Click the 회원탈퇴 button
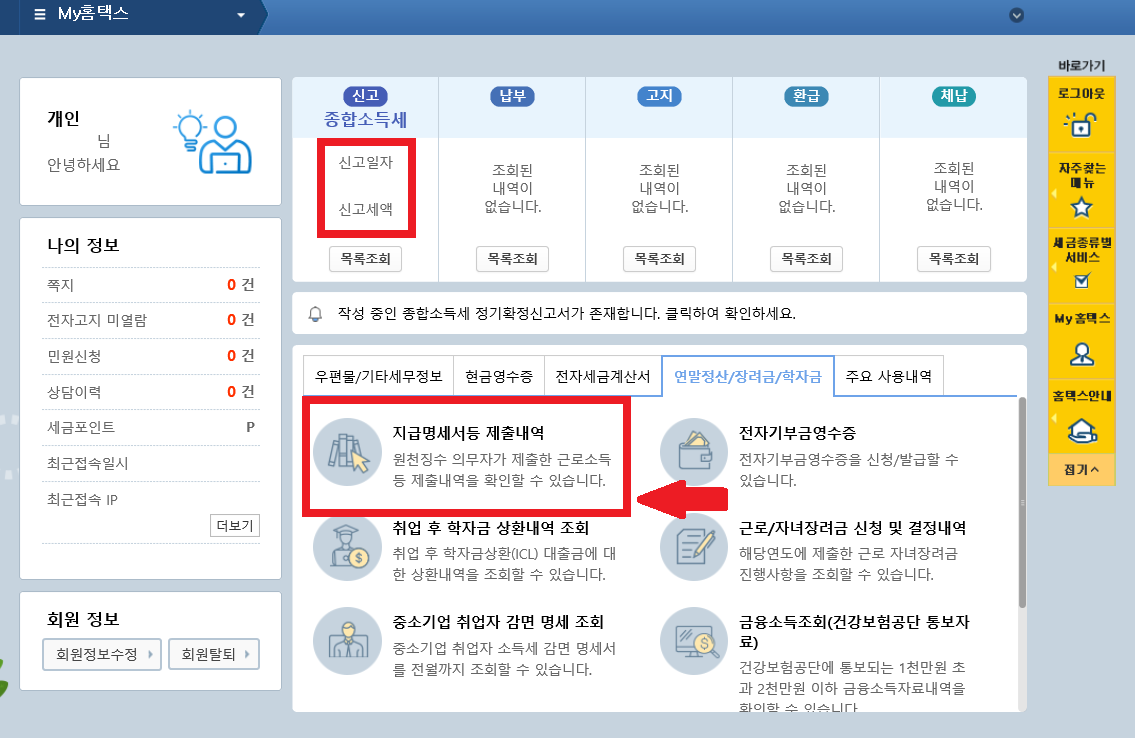This screenshot has width=1135, height=738. pos(214,654)
